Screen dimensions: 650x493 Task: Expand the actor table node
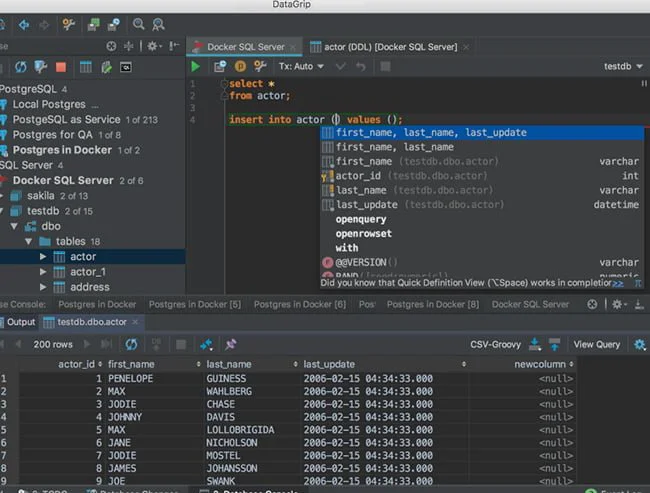tap(43, 257)
